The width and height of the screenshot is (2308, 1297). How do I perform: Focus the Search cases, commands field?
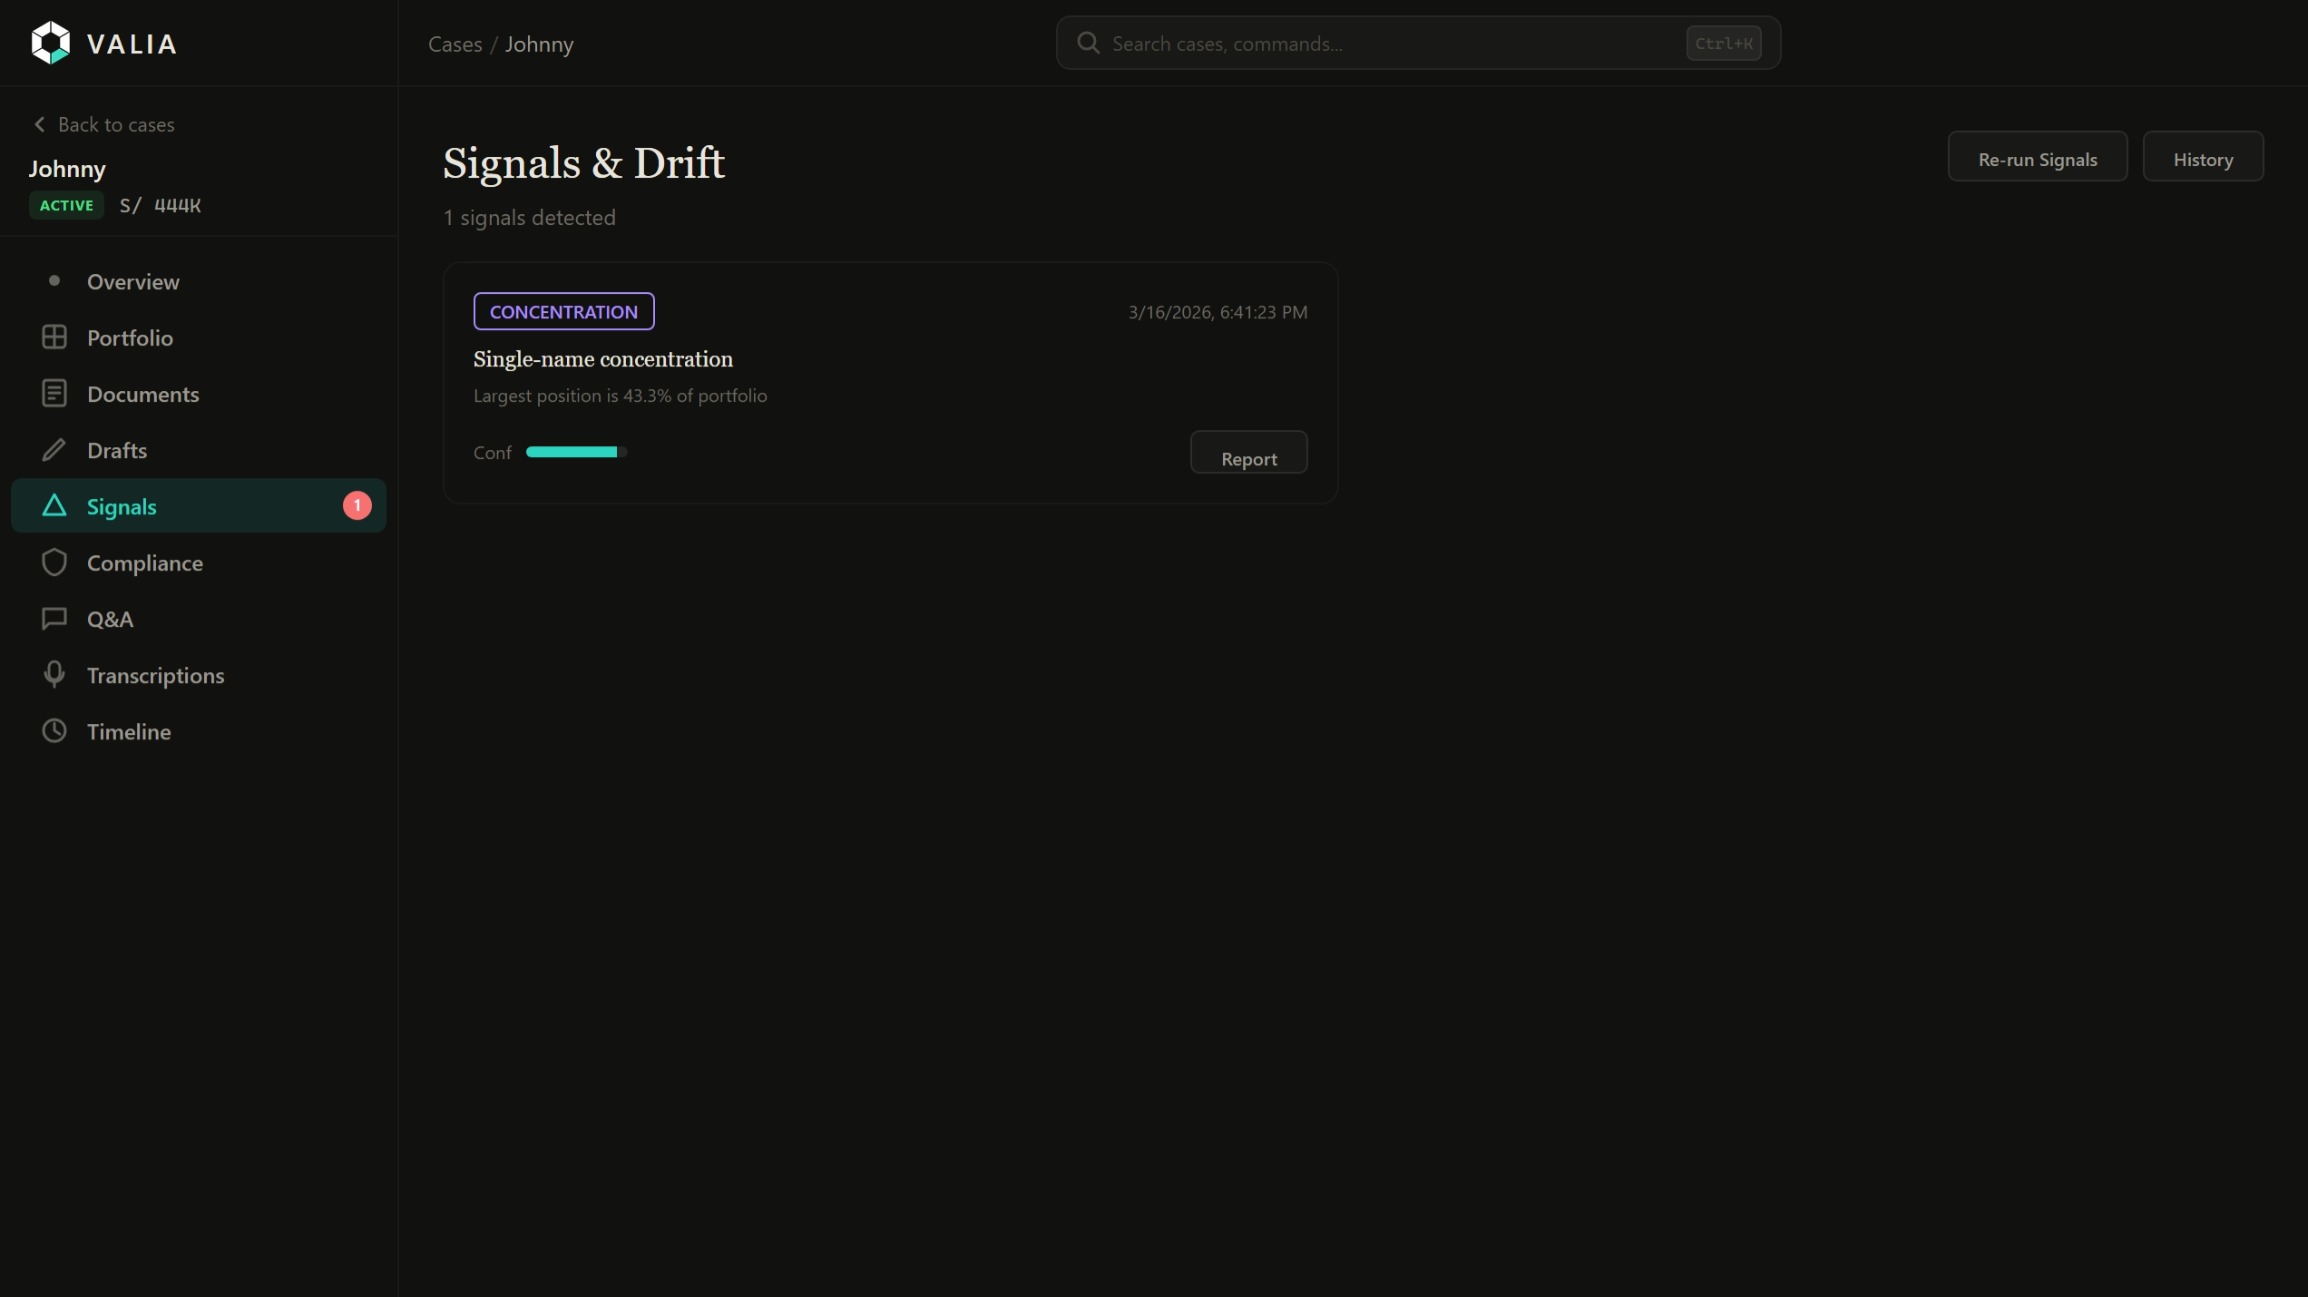coord(1390,44)
